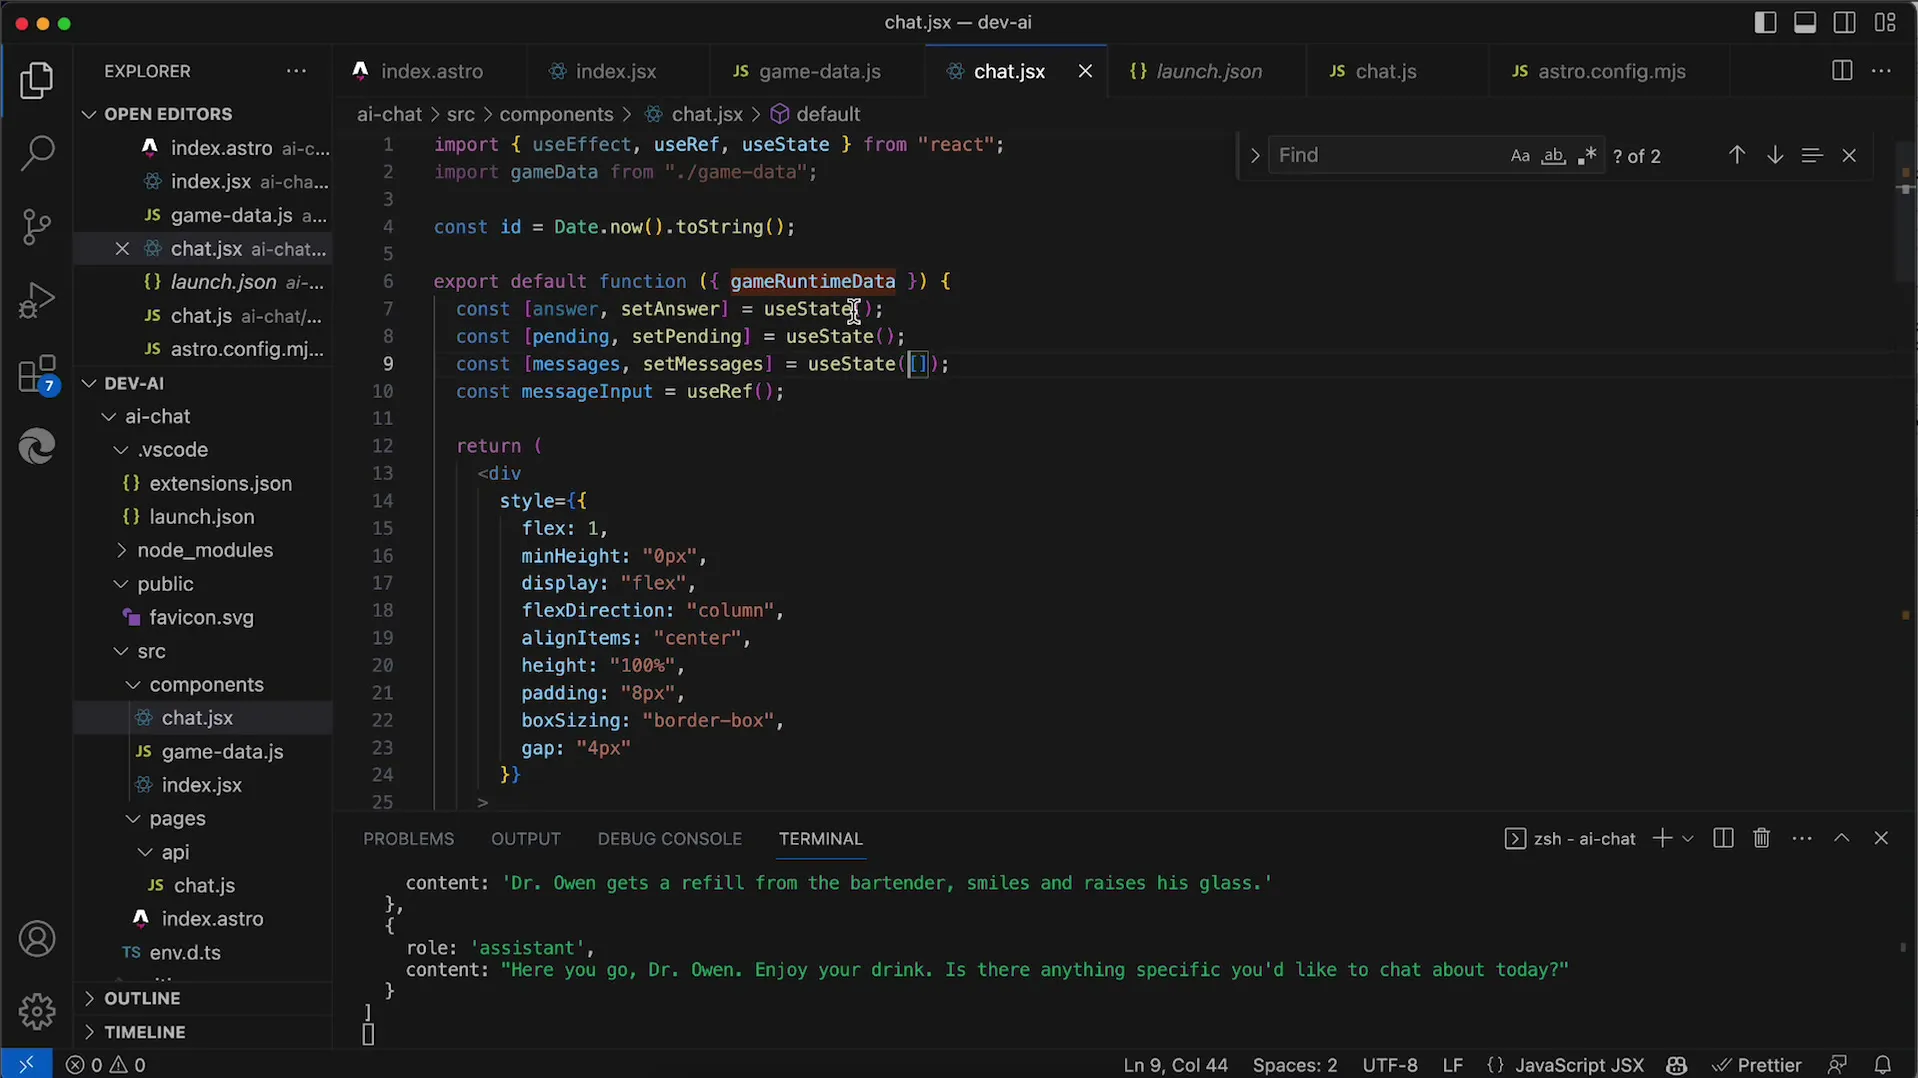Open Explorer views and more actions ellipsis

pyautogui.click(x=296, y=71)
